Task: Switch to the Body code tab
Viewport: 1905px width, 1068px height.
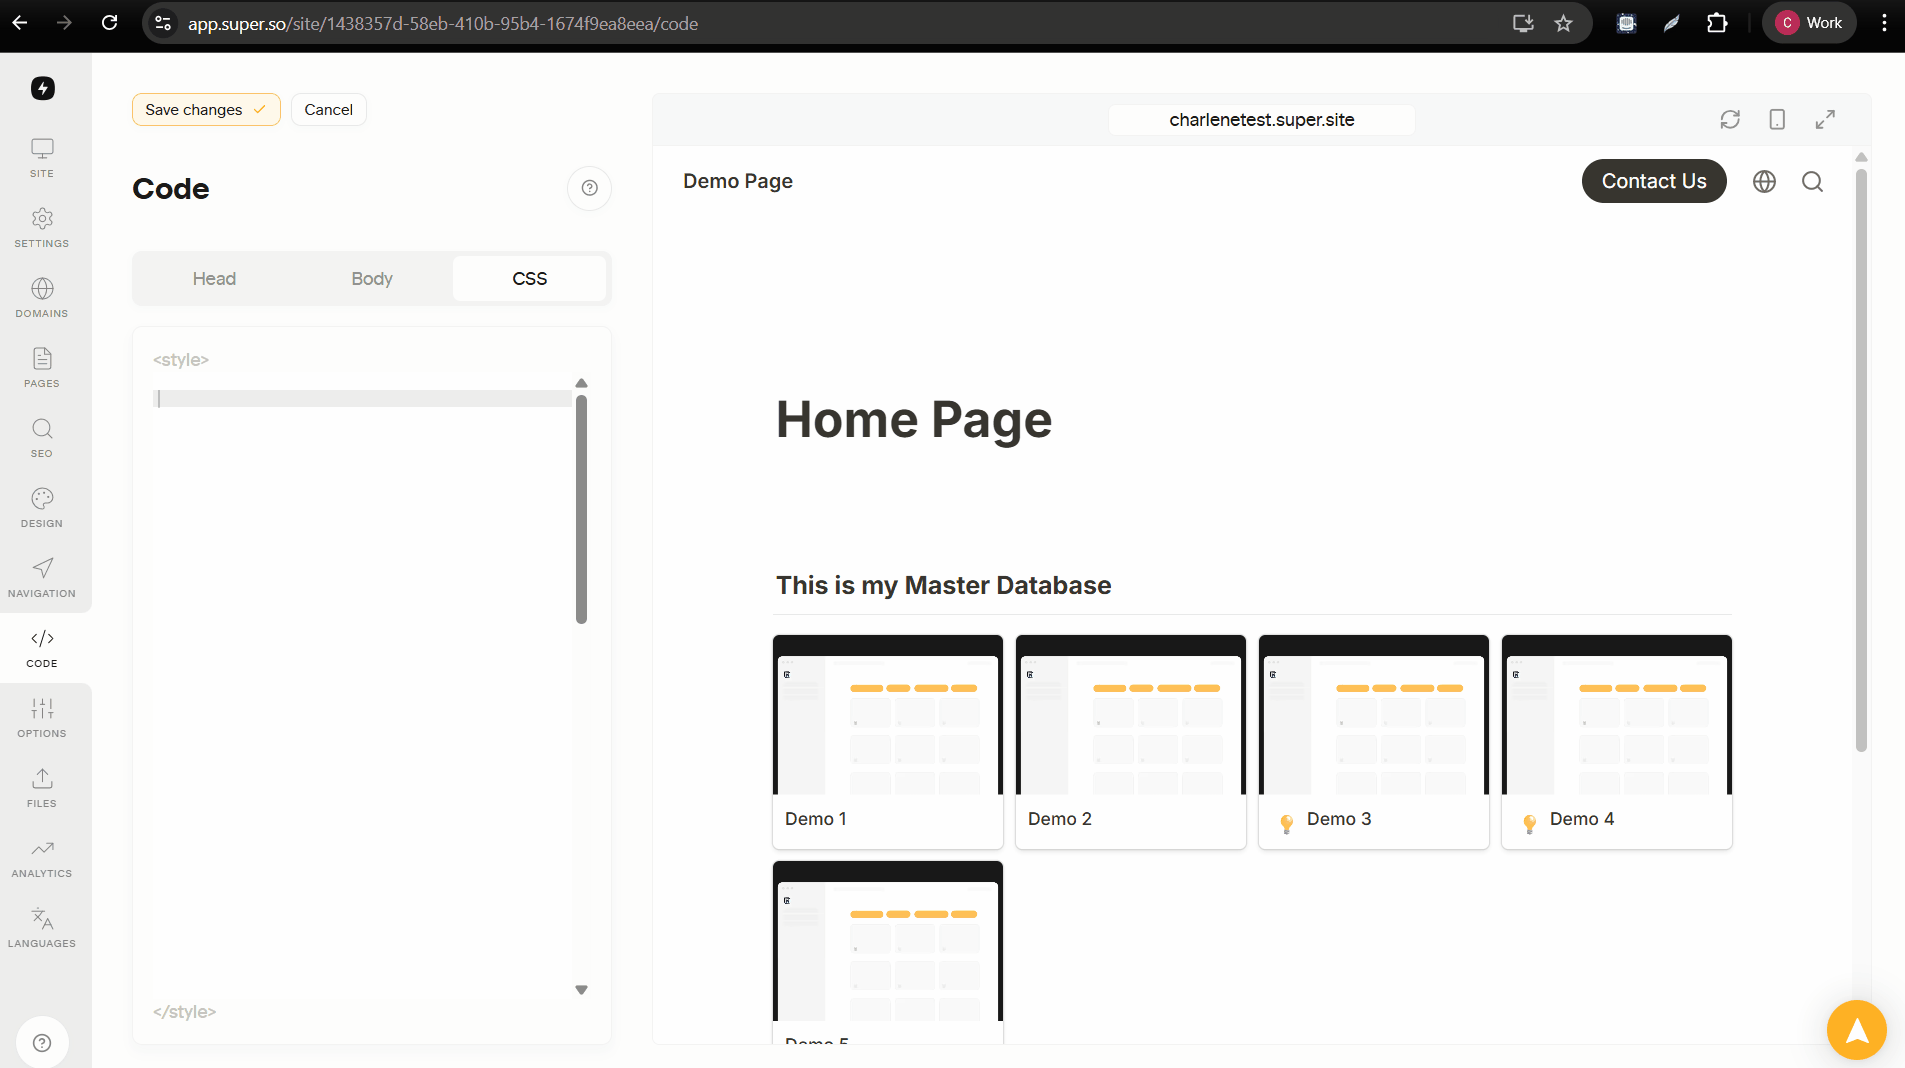Action: tap(372, 279)
